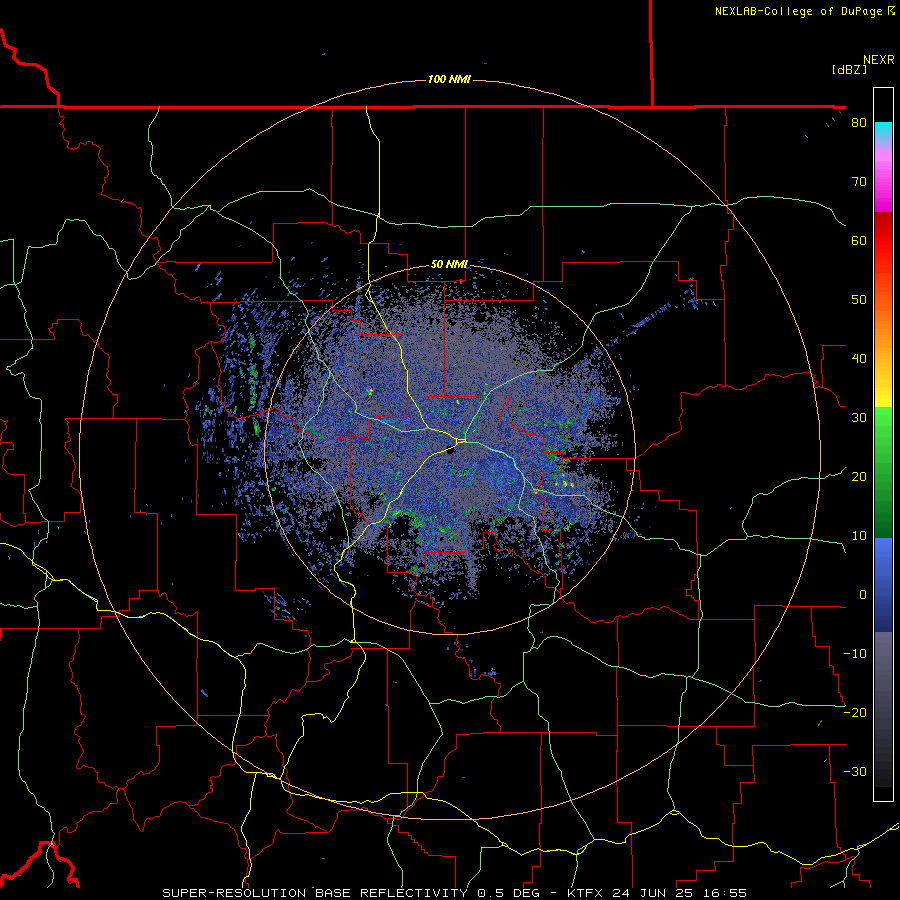This screenshot has height=900, width=900.
Task: Click the 50 NMI range ring label
Action: [x=449, y=264]
